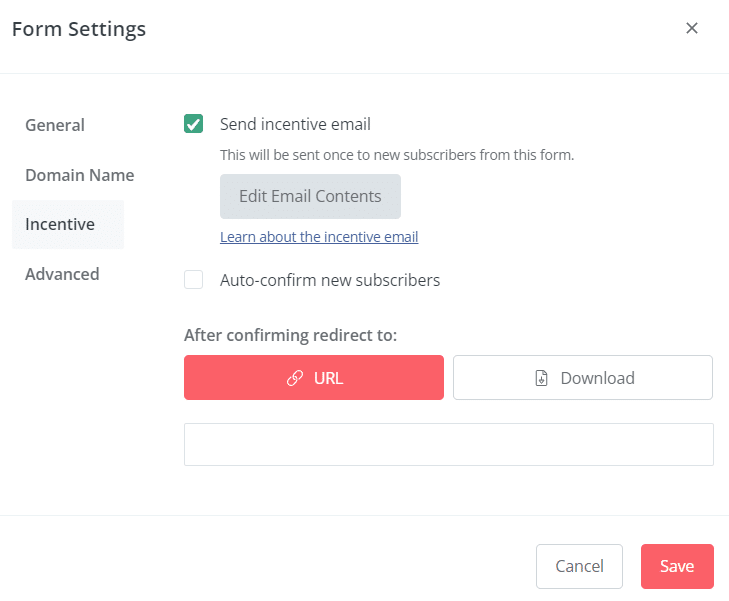Switch to the Domain Name tab
Image resolution: width=729 pixels, height=601 pixels.
tap(80, 175)
